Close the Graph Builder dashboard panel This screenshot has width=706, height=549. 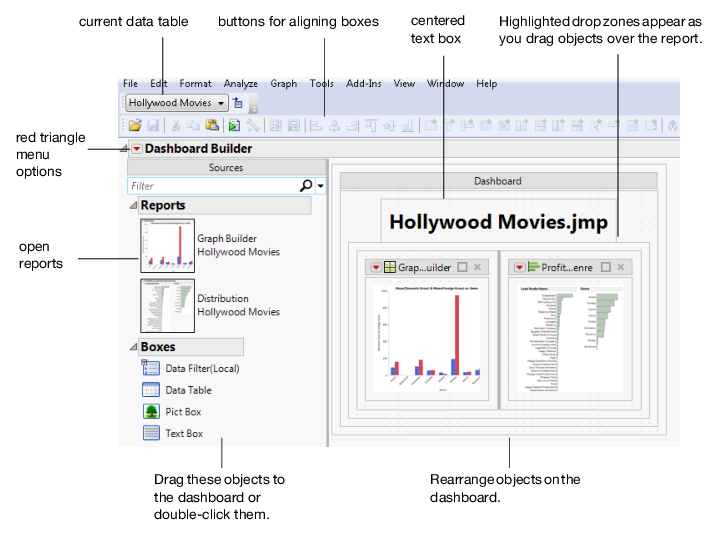pyautogui.click(x=477, y=267)
